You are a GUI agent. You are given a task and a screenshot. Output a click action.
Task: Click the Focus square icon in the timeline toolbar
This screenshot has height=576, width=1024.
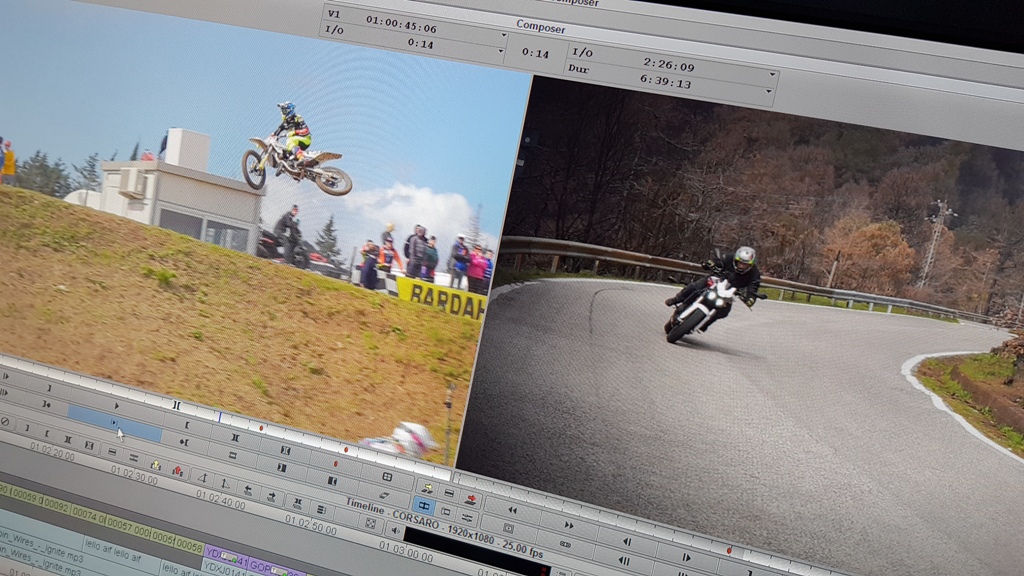click(x=370, y=523)
